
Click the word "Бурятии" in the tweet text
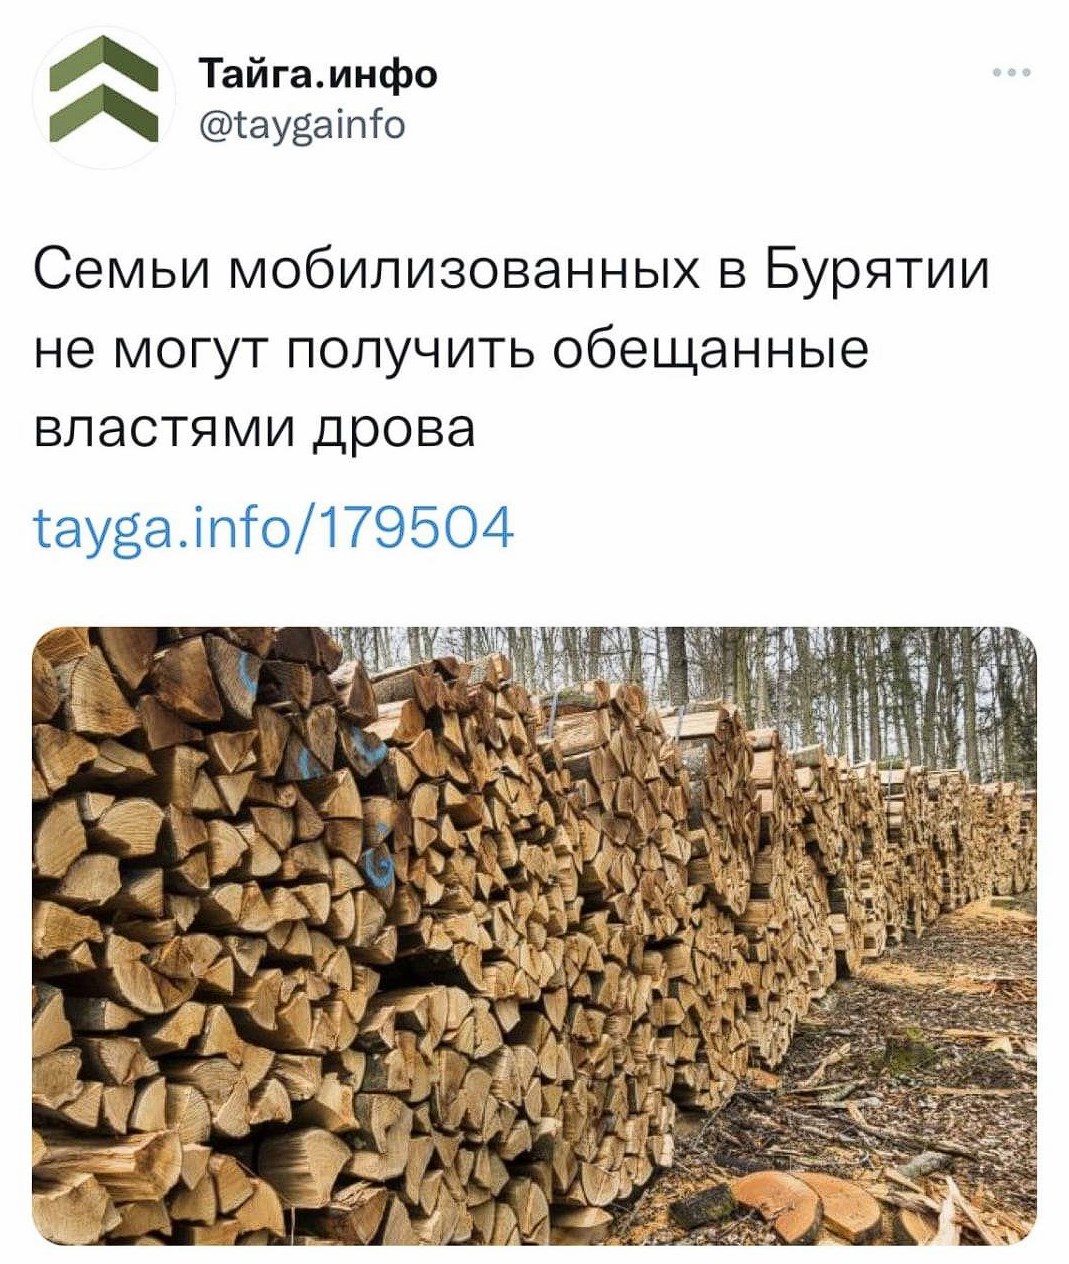point(878,272)
